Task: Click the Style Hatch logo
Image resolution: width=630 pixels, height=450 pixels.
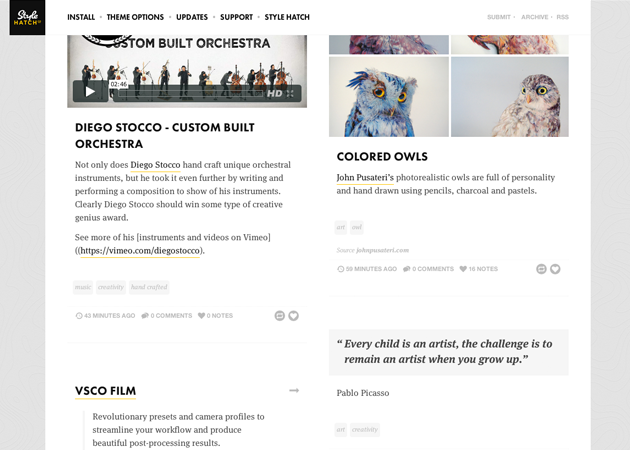Action: [27, 18]
